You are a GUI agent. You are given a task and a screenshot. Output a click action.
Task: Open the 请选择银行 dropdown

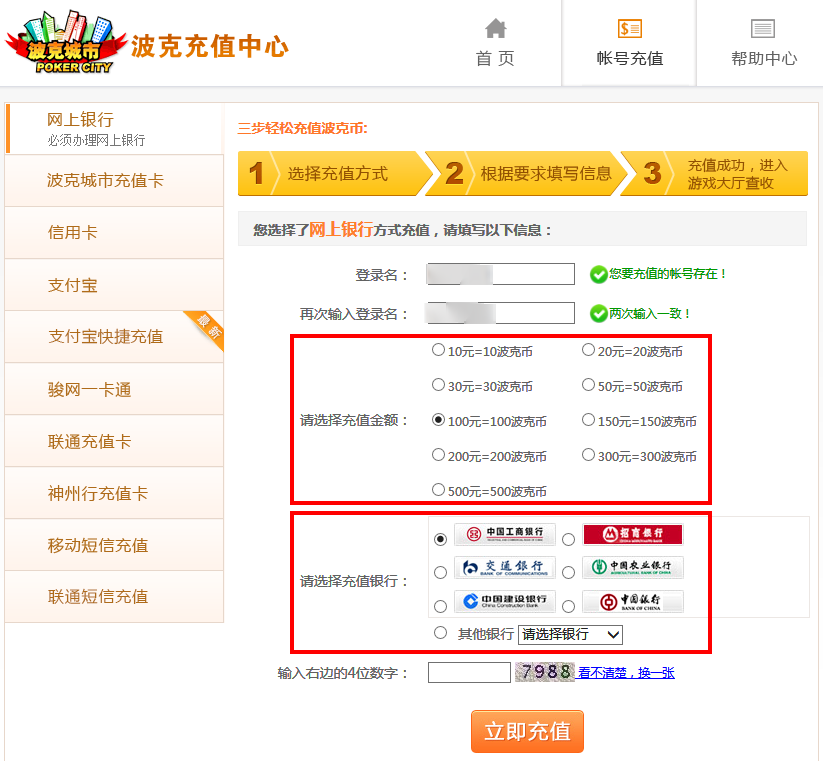[570, 635]
